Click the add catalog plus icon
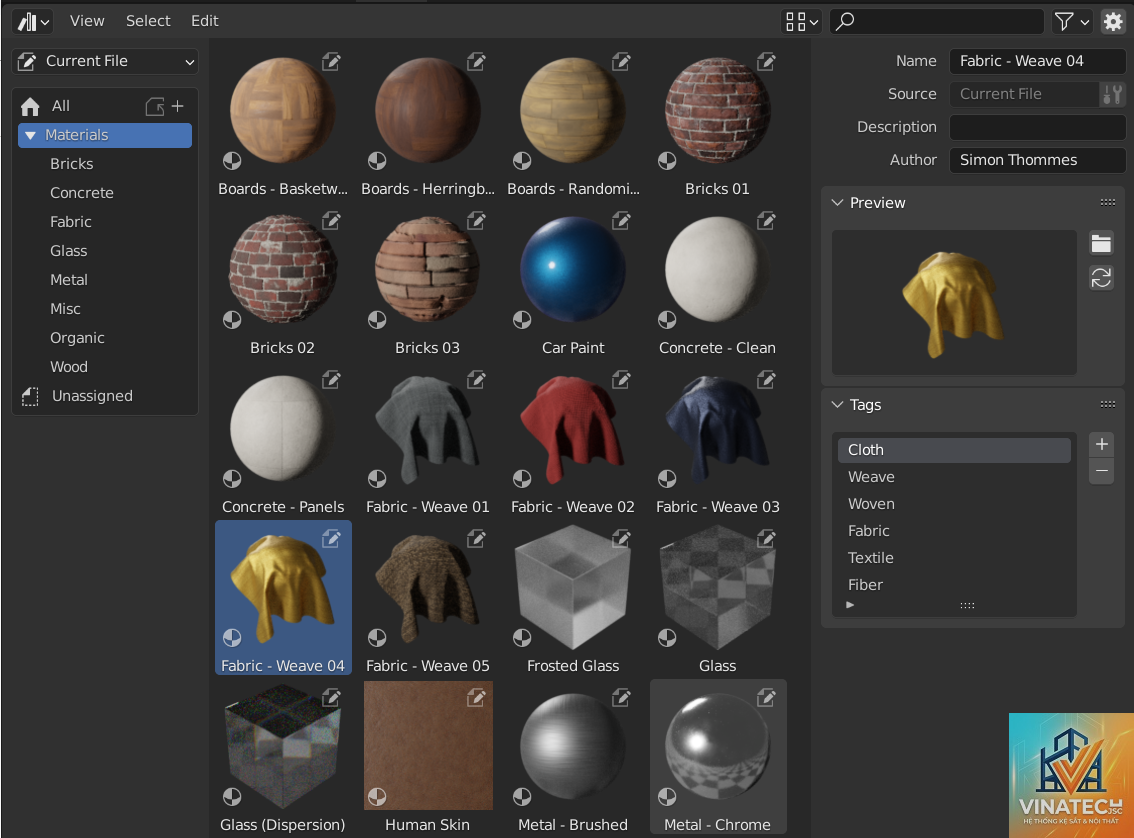Image resolution: width=1134 pixels, height=838 pixels. tap(178, 106)
